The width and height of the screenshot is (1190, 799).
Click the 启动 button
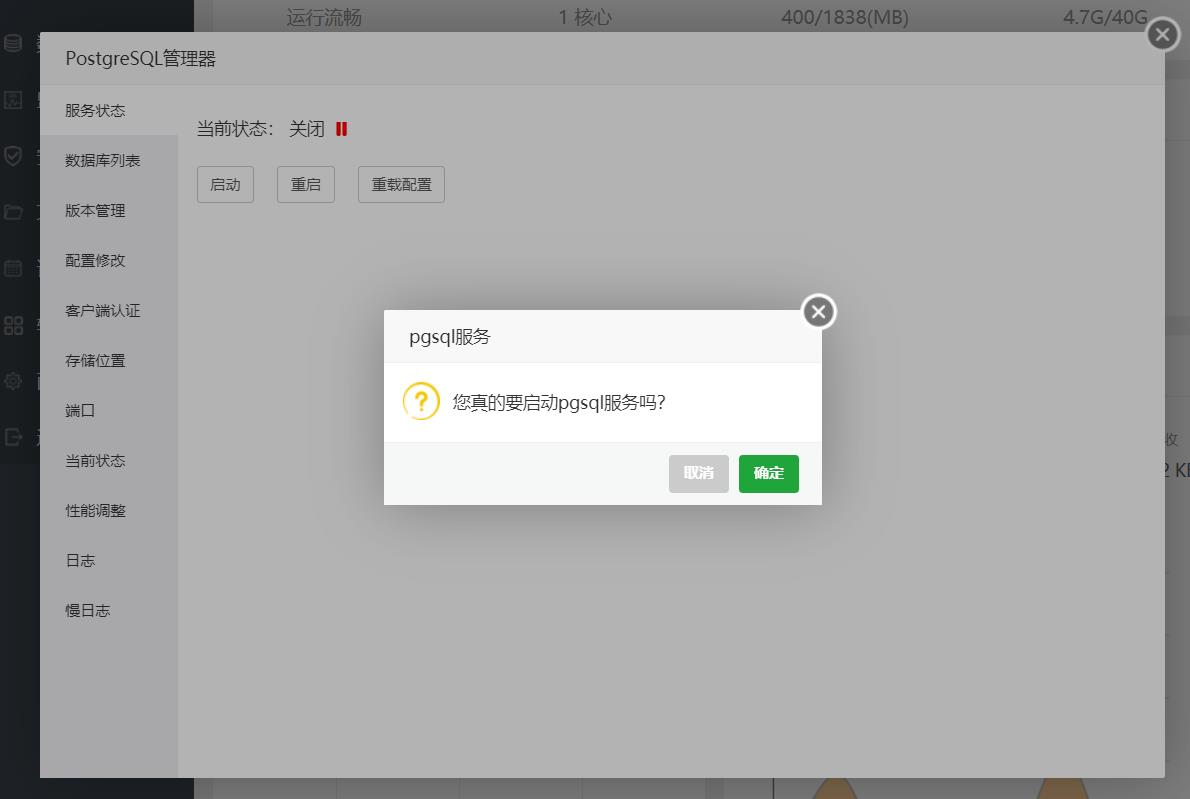coord(225,184)
